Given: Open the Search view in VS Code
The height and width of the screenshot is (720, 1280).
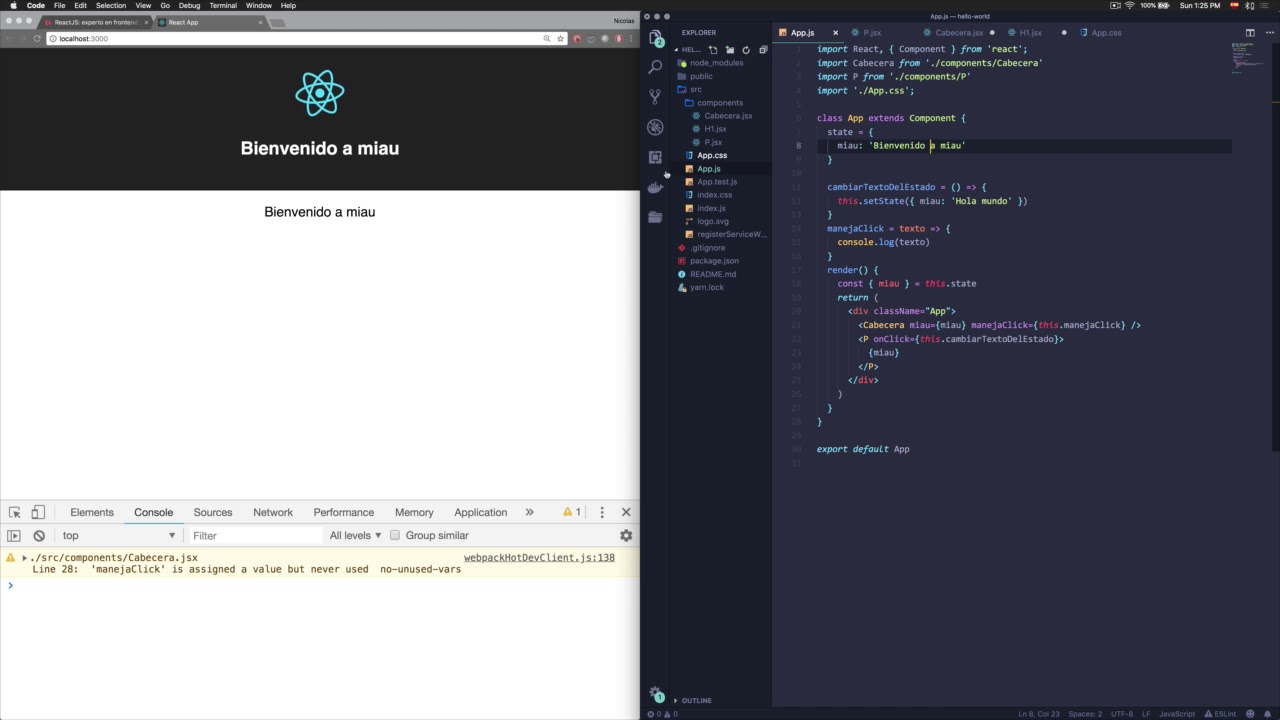Looking at the screenshot, I should [x=656, y=67].
